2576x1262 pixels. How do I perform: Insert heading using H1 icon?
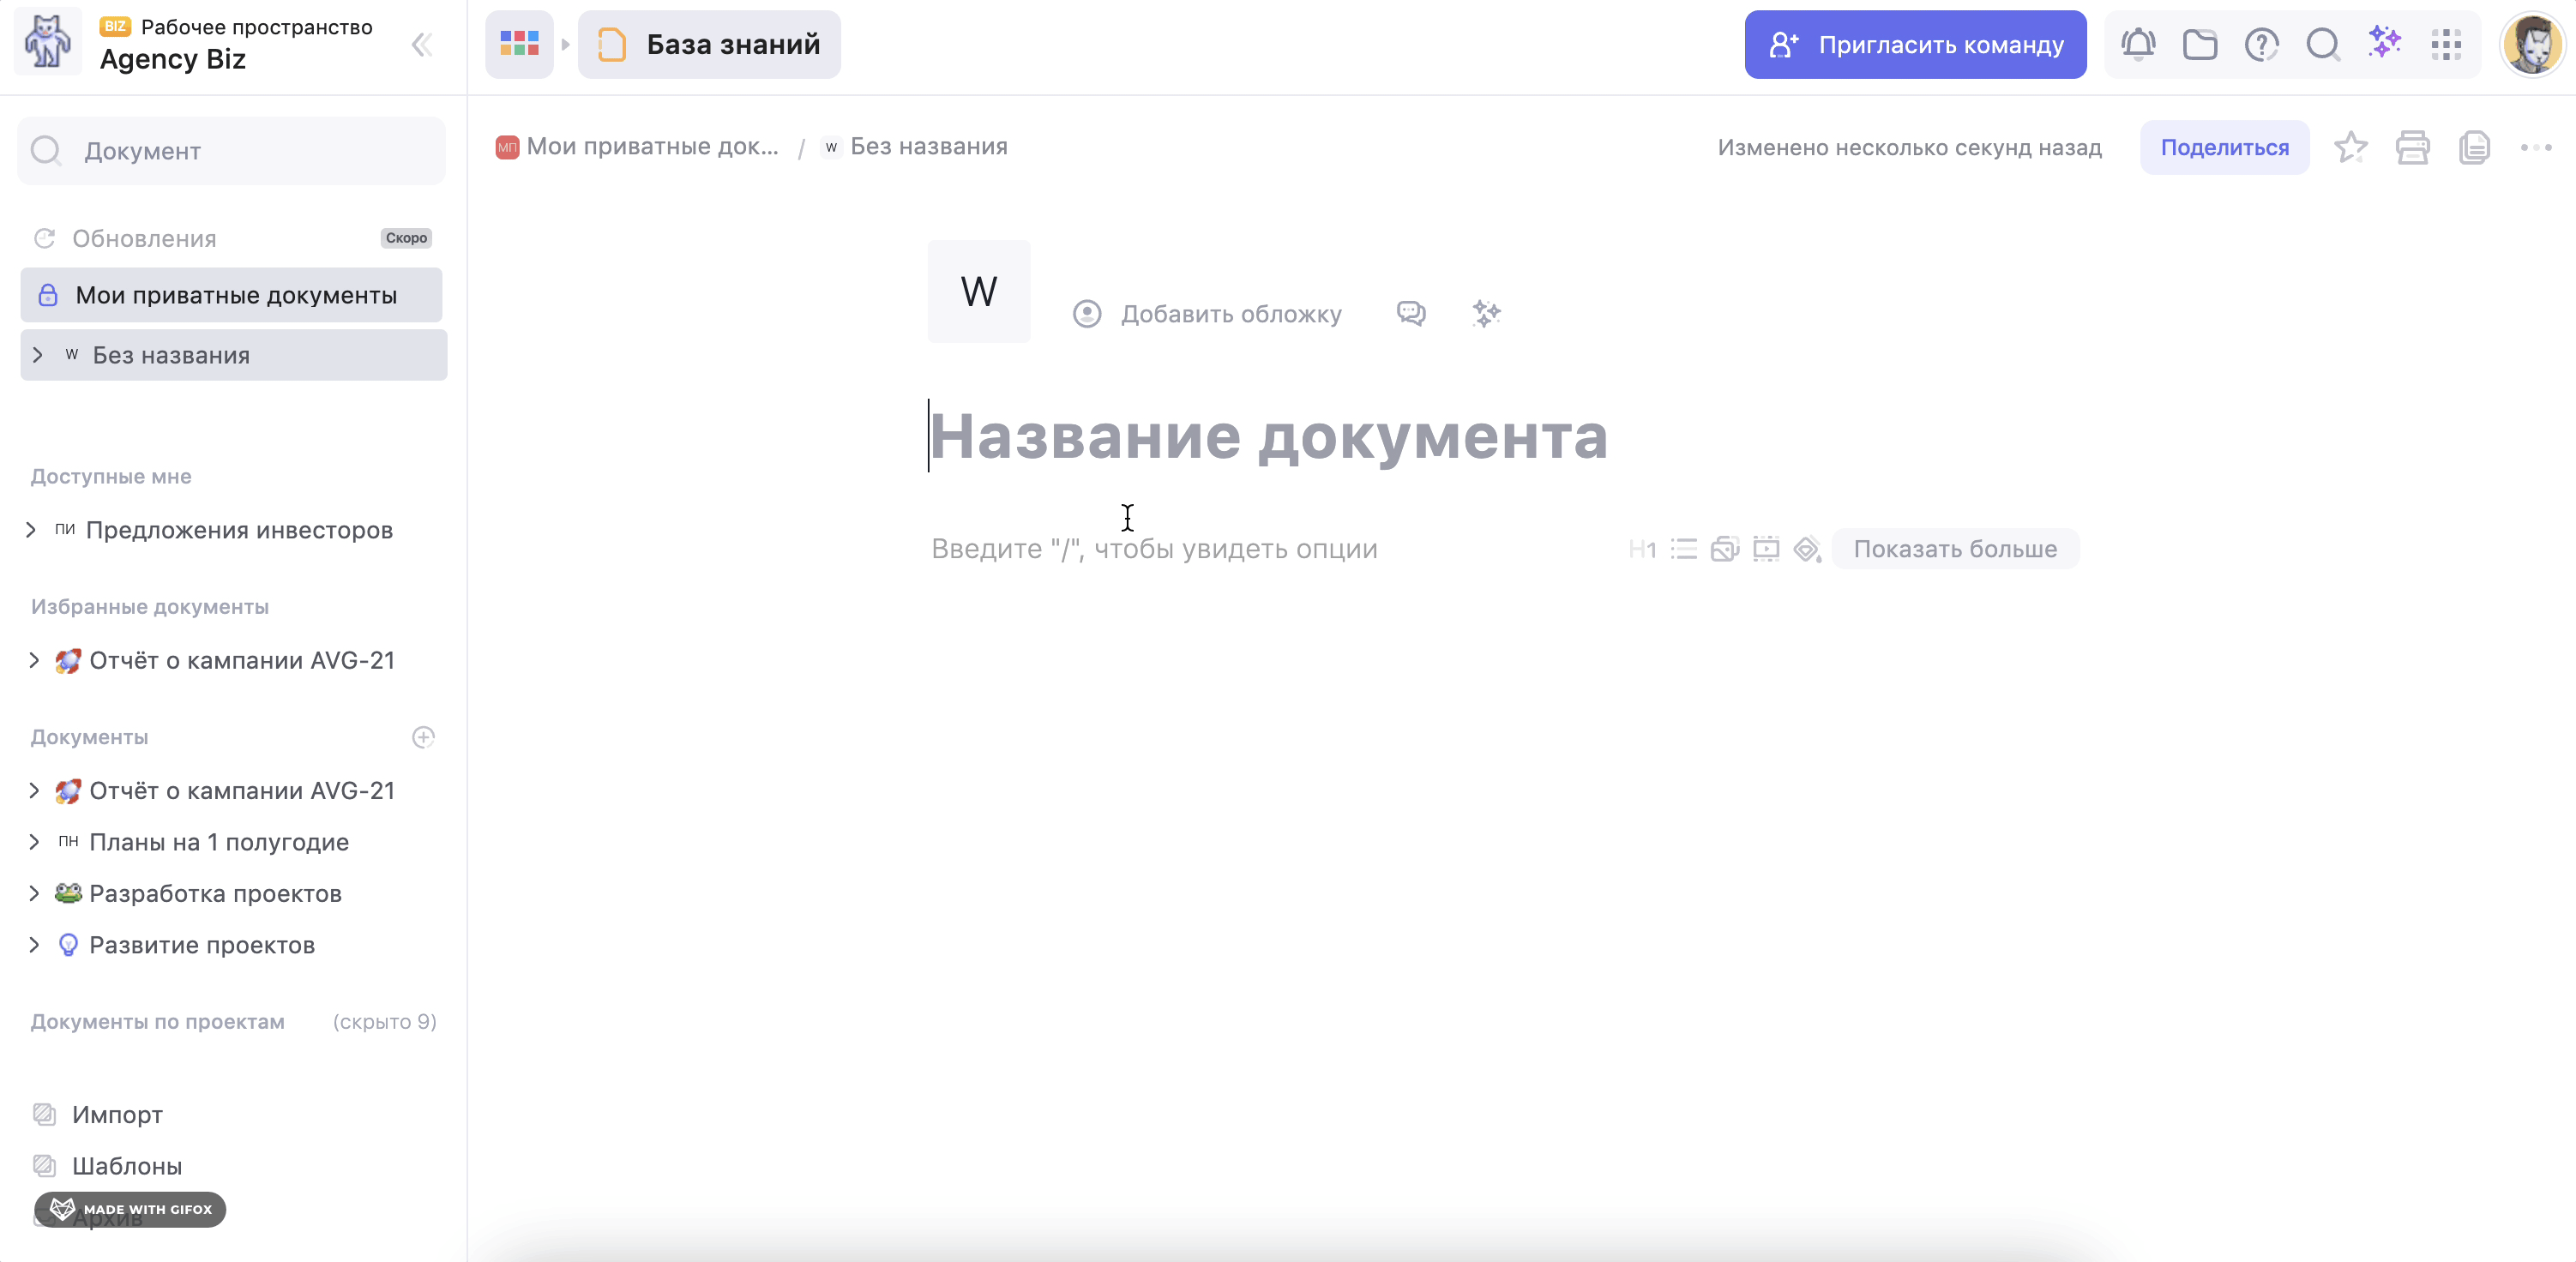(1642, 550)
